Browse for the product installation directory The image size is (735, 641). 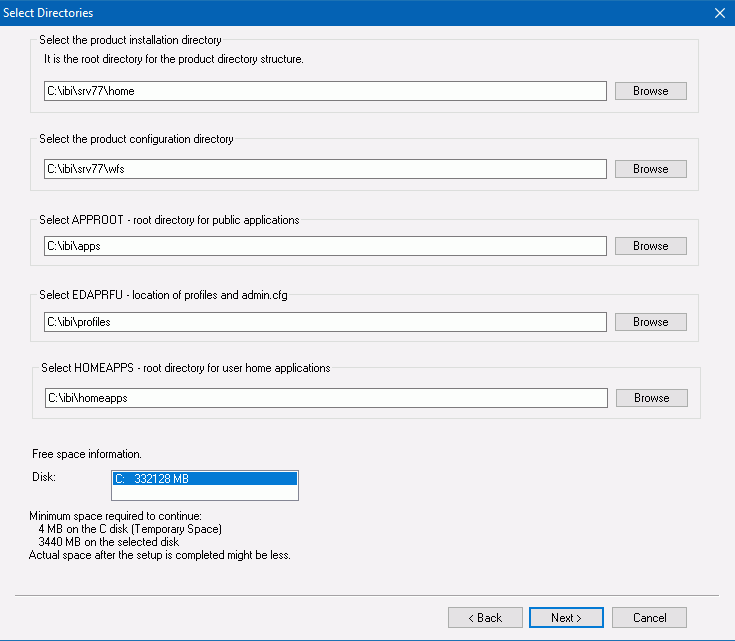pyautogui.click(x=651, y=91)
